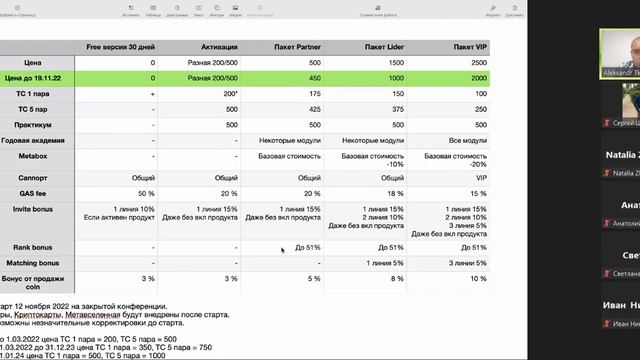Select the 'Практикум' row header

(x=37, y=125)
